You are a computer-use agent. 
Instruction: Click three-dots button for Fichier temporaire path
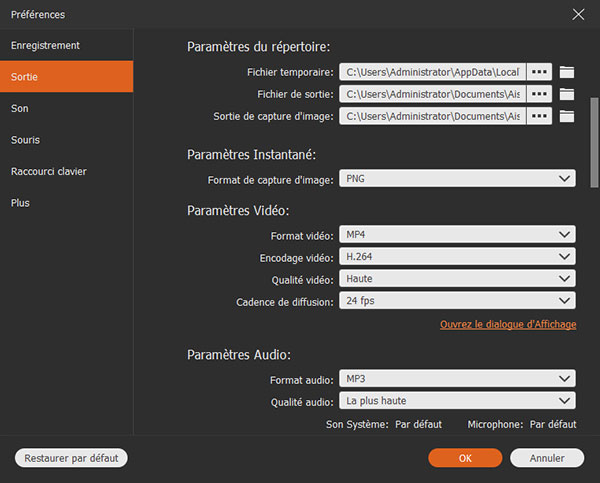click(540, 72)
